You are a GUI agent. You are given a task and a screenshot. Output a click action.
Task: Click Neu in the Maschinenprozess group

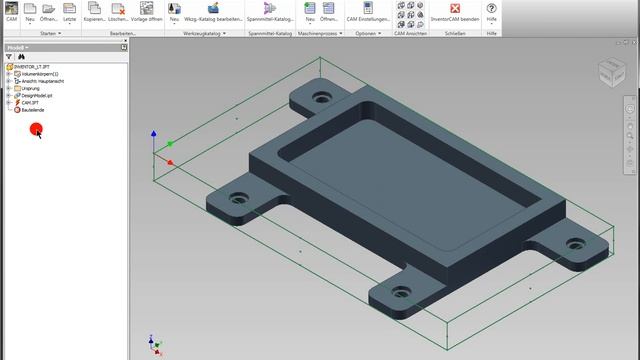click(x=310, y=12)
